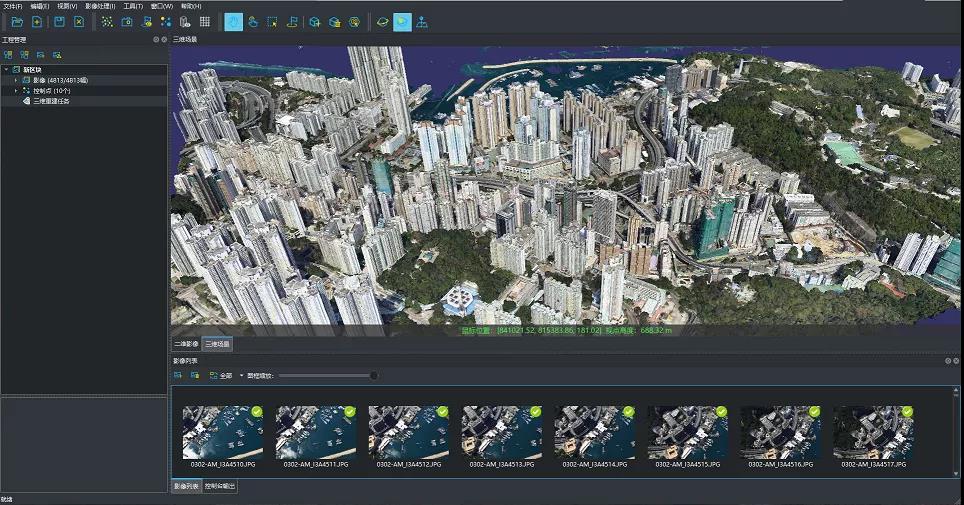Screen dimensions: 964x505
Task: Click the grid icon in the toolbar
Action: [x=205, y=21]
